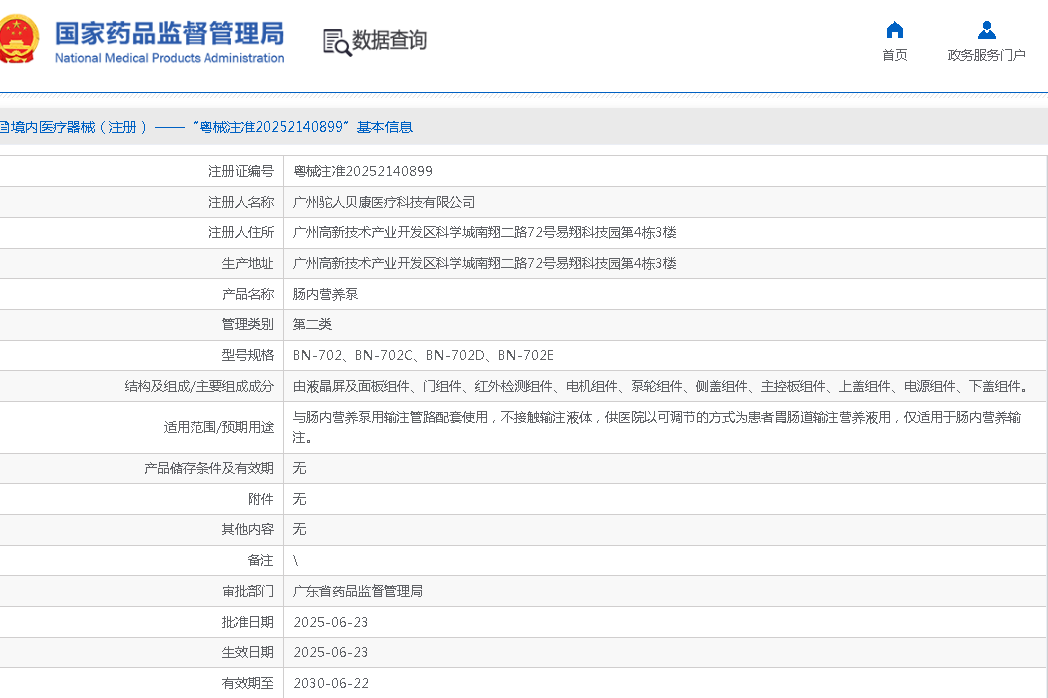Screen dimensions: 1048x698
Task: Click model specification BN-702 values
Action: pos(423,355)
